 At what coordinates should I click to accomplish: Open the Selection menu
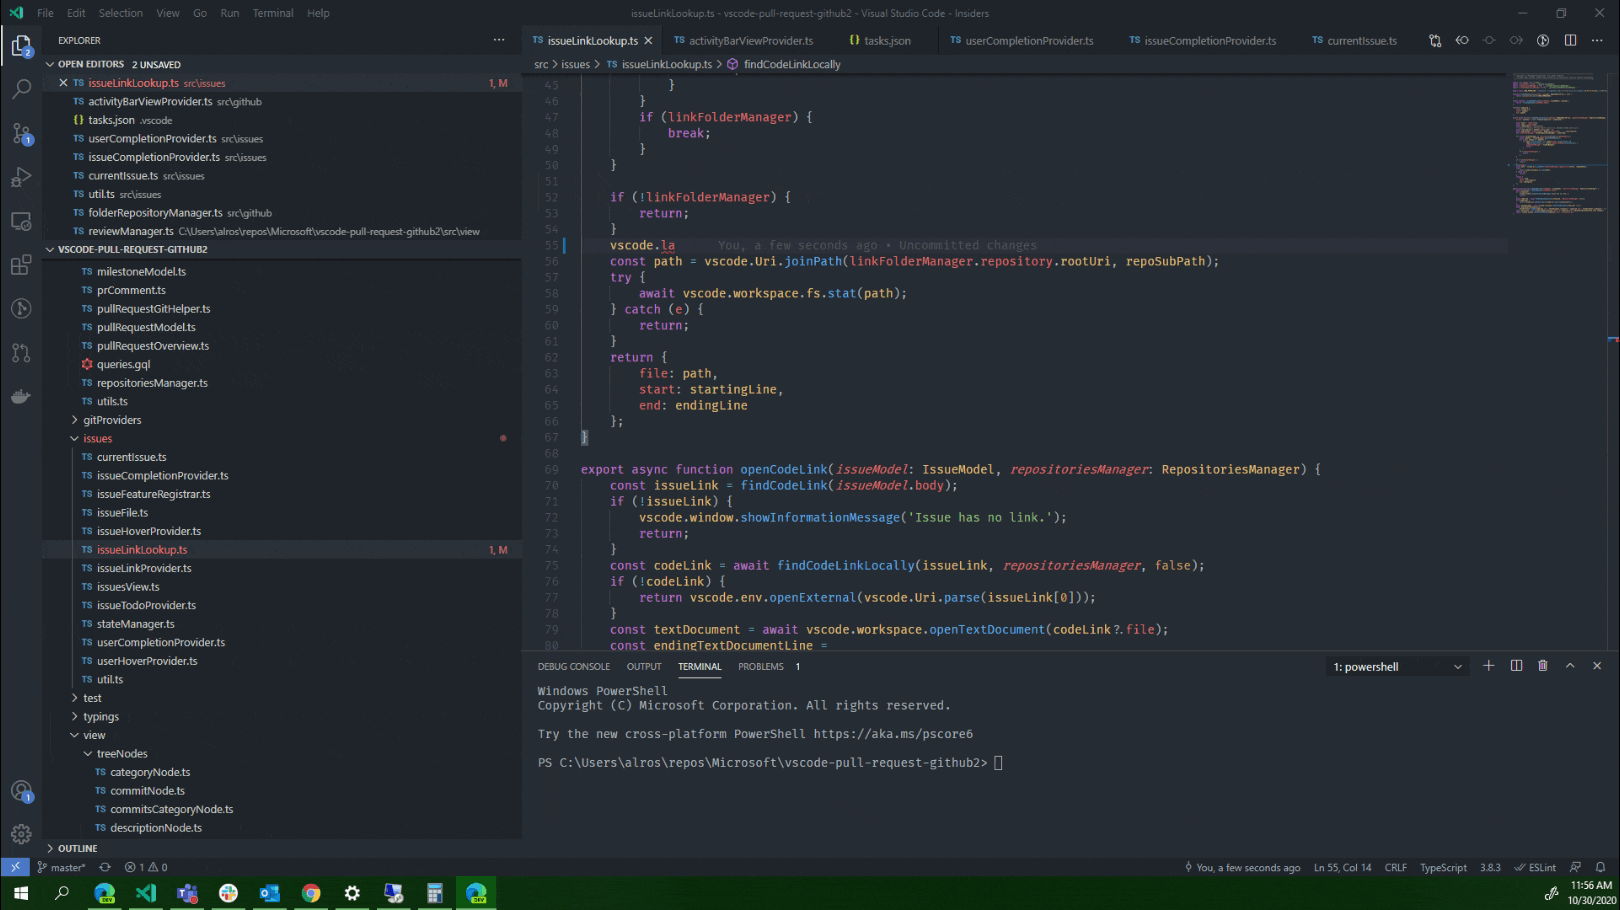point(120,13)
